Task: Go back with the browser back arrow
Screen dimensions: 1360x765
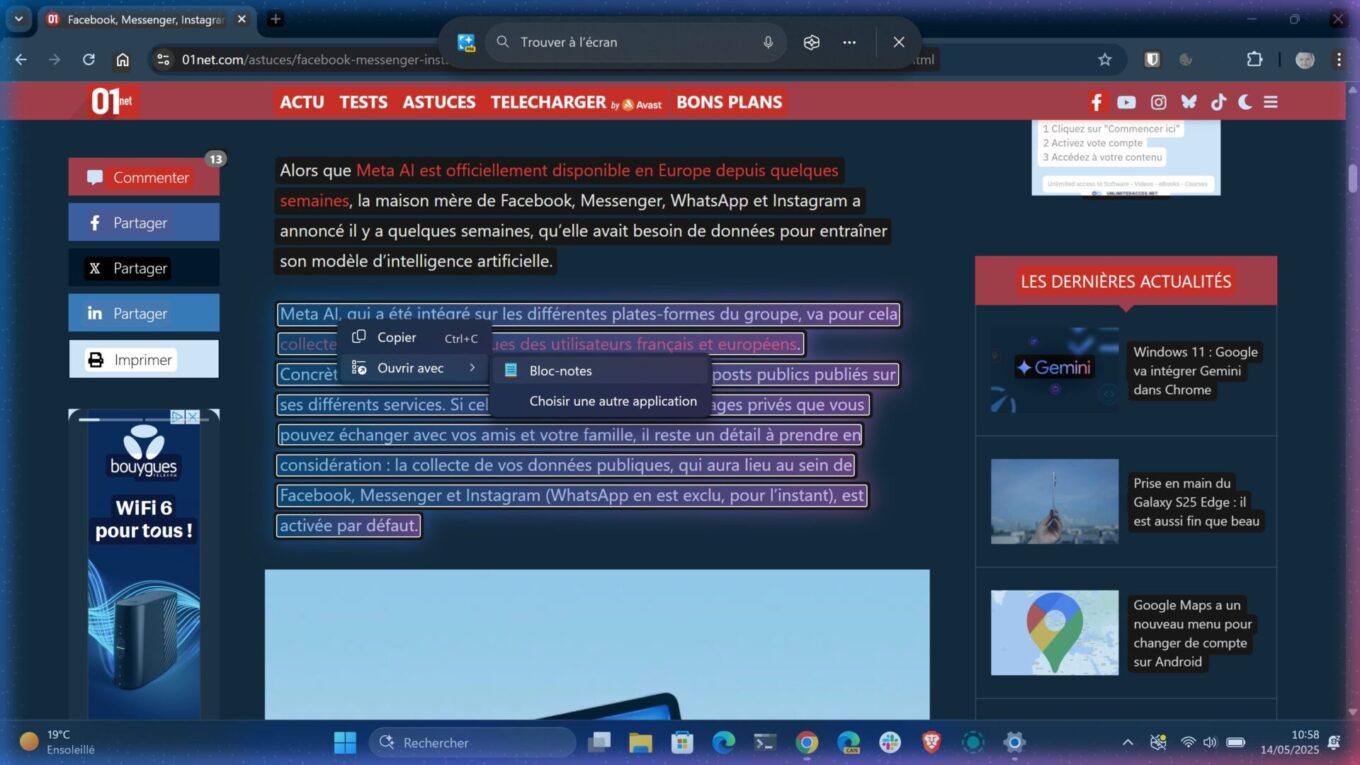Action: pyautogui.click(x=21, y=60)
